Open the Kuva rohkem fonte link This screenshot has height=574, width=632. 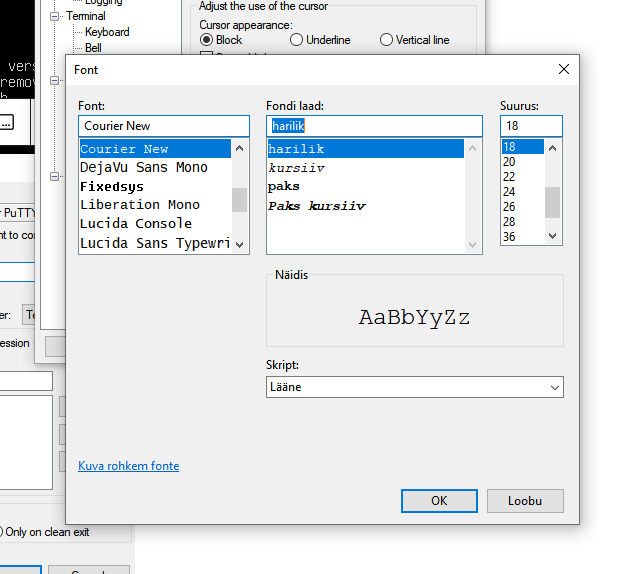point(128,466)
